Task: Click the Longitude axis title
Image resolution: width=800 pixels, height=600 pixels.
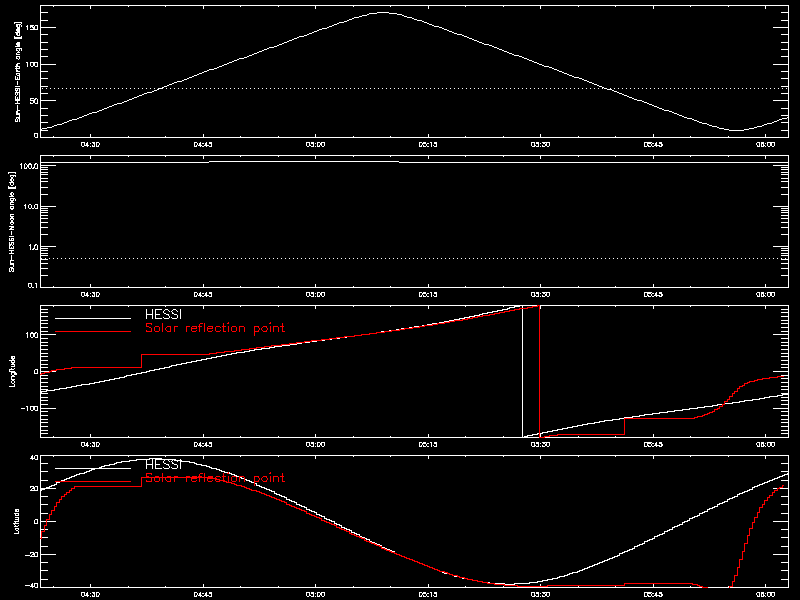Action: pos(12,371)
